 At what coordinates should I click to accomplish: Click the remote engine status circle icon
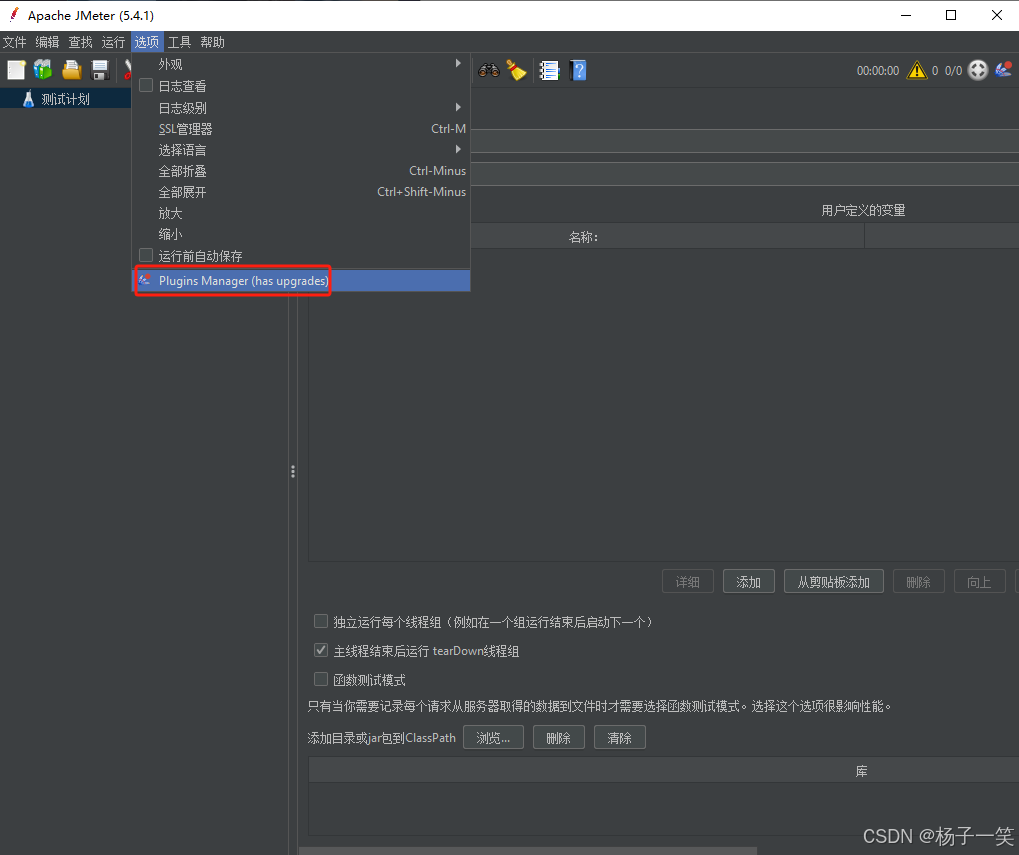[x=977, y=70]
